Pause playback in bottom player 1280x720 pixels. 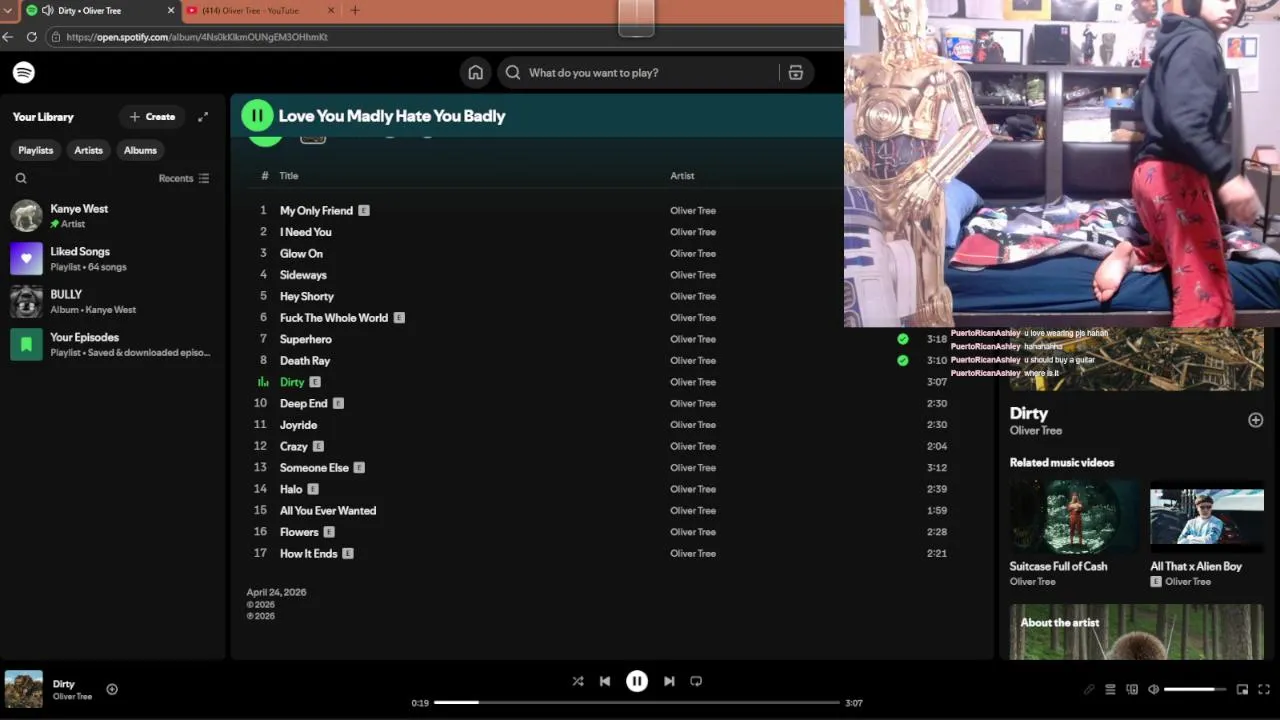pos(637,681)
